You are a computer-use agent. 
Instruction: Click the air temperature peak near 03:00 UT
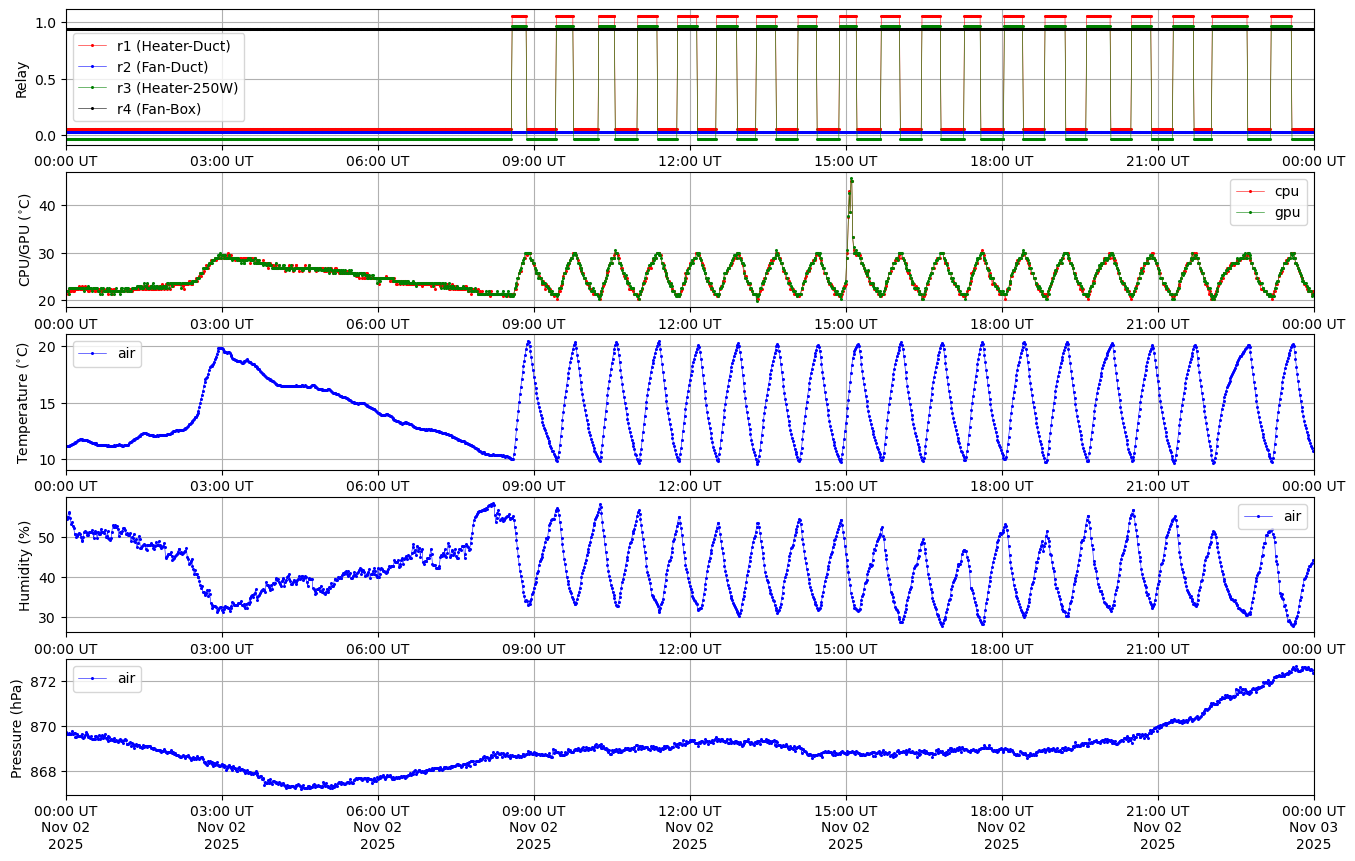(220, 349)
